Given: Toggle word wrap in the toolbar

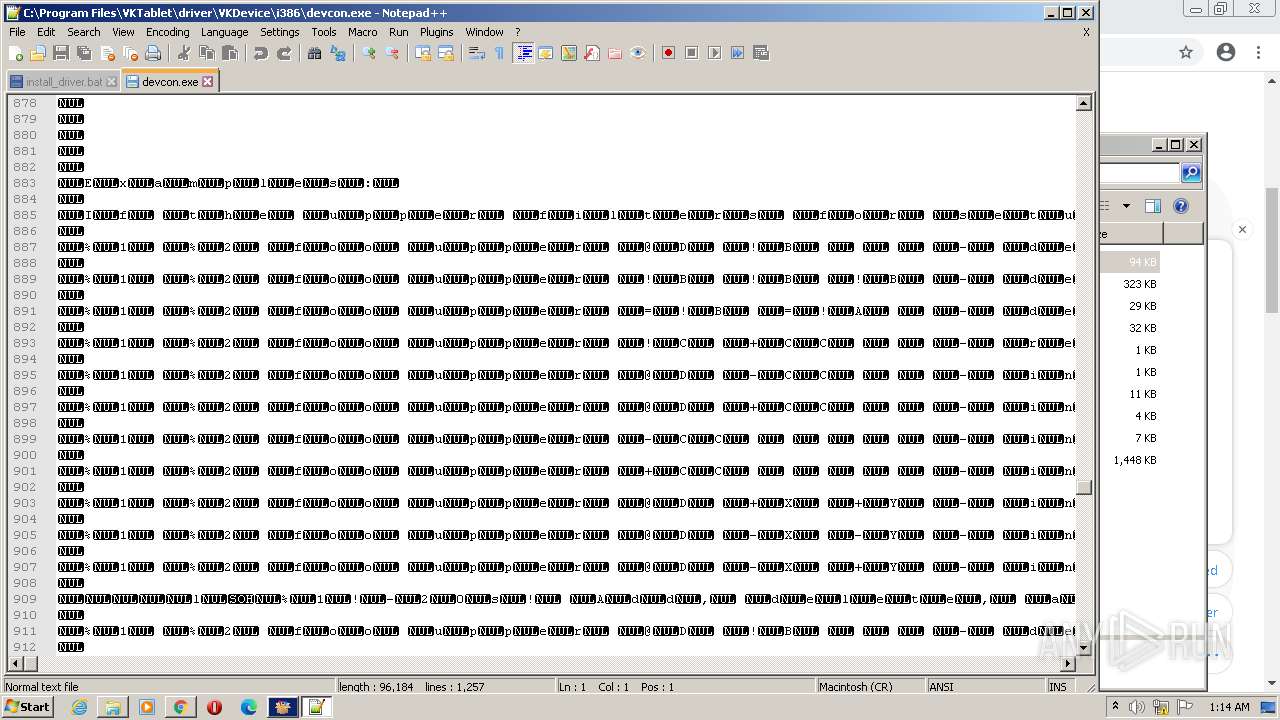Looking at the screenshot, I should coord(476,53).
